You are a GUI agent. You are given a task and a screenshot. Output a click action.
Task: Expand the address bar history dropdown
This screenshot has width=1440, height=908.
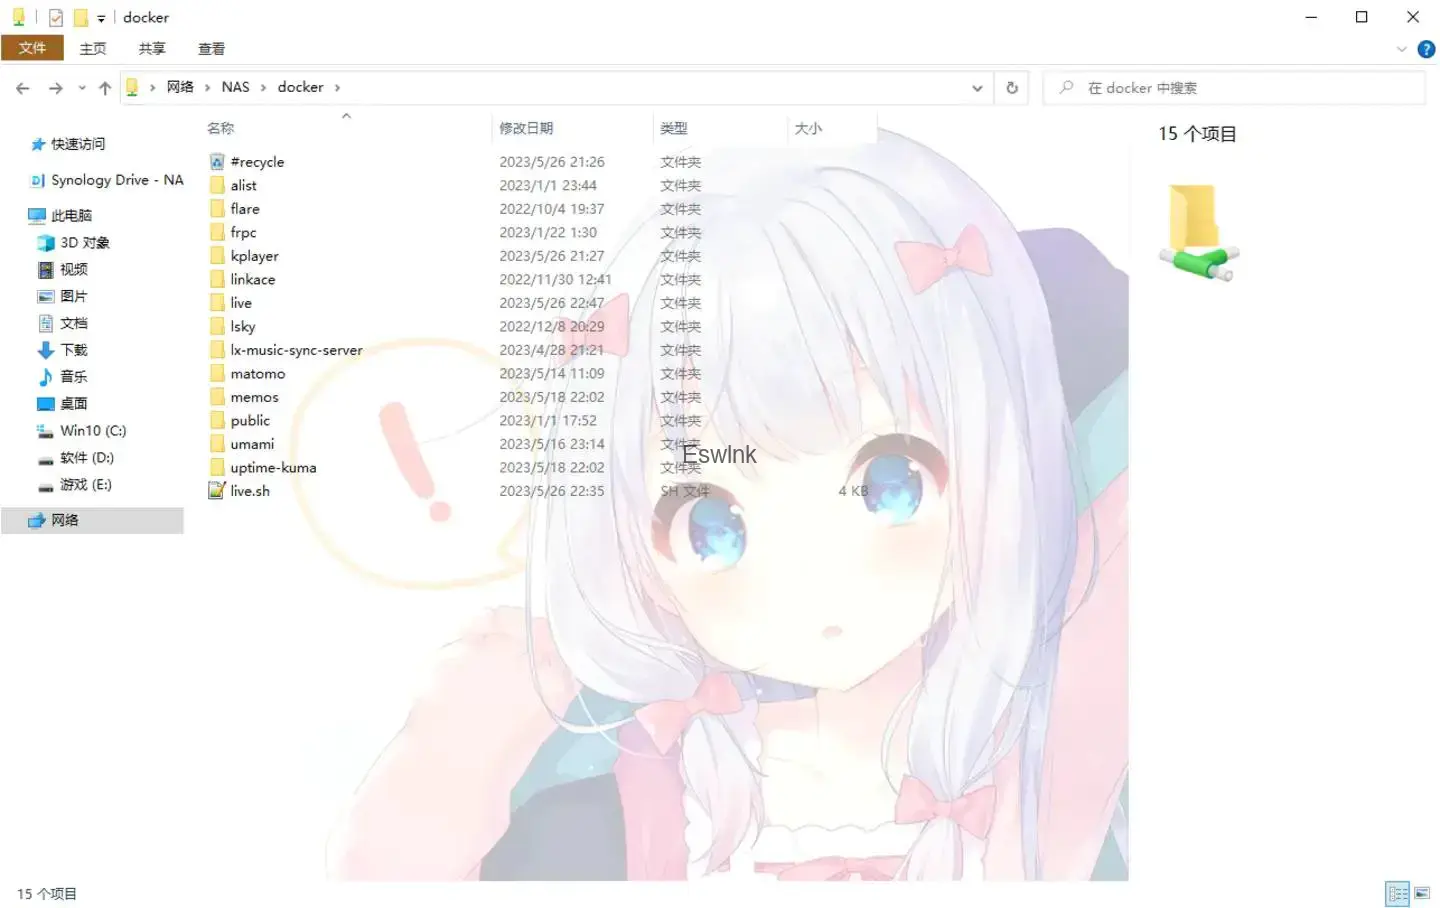977,88
